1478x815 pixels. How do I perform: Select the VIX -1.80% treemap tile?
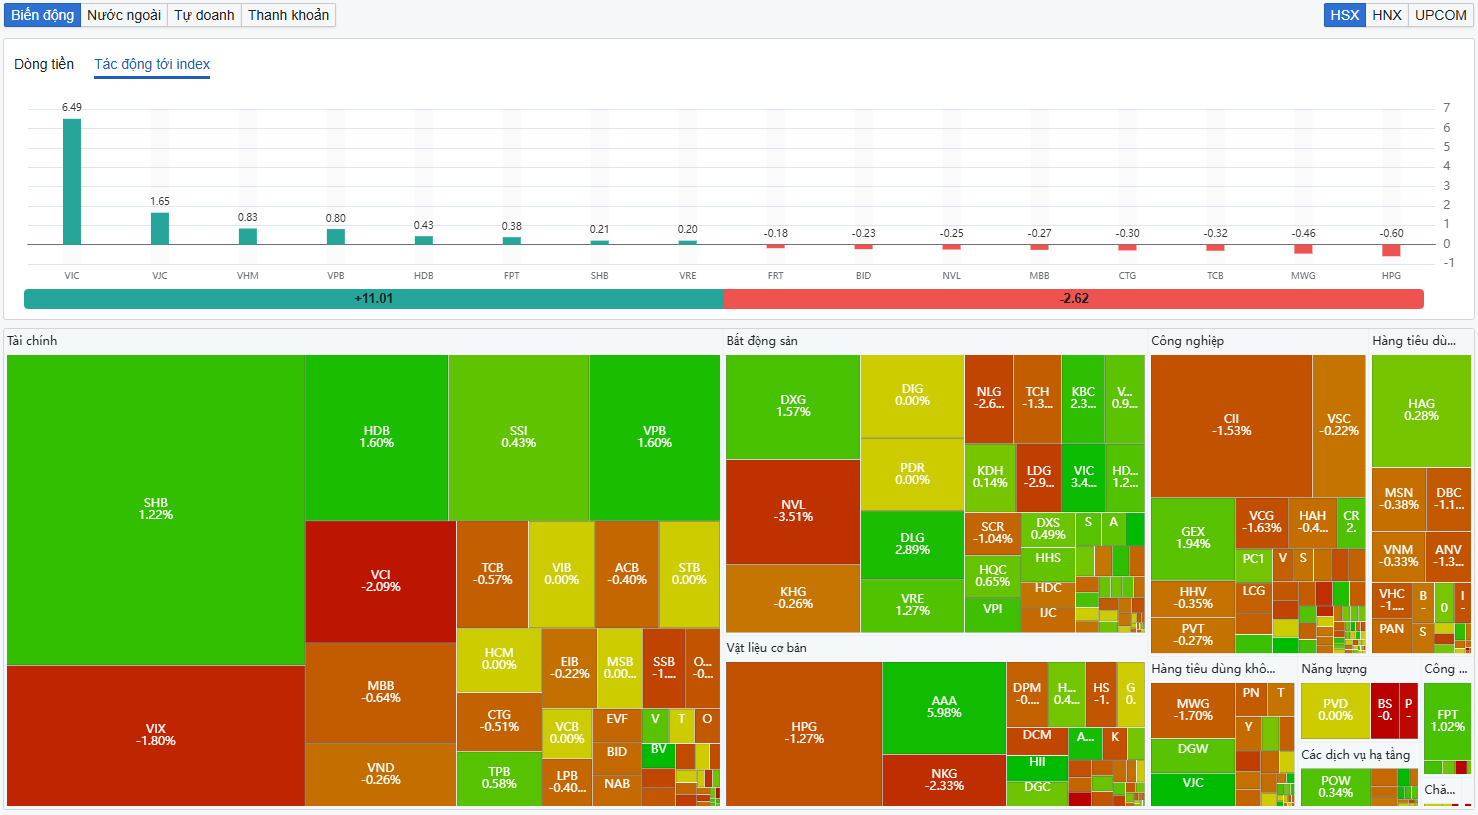[156, 735]
